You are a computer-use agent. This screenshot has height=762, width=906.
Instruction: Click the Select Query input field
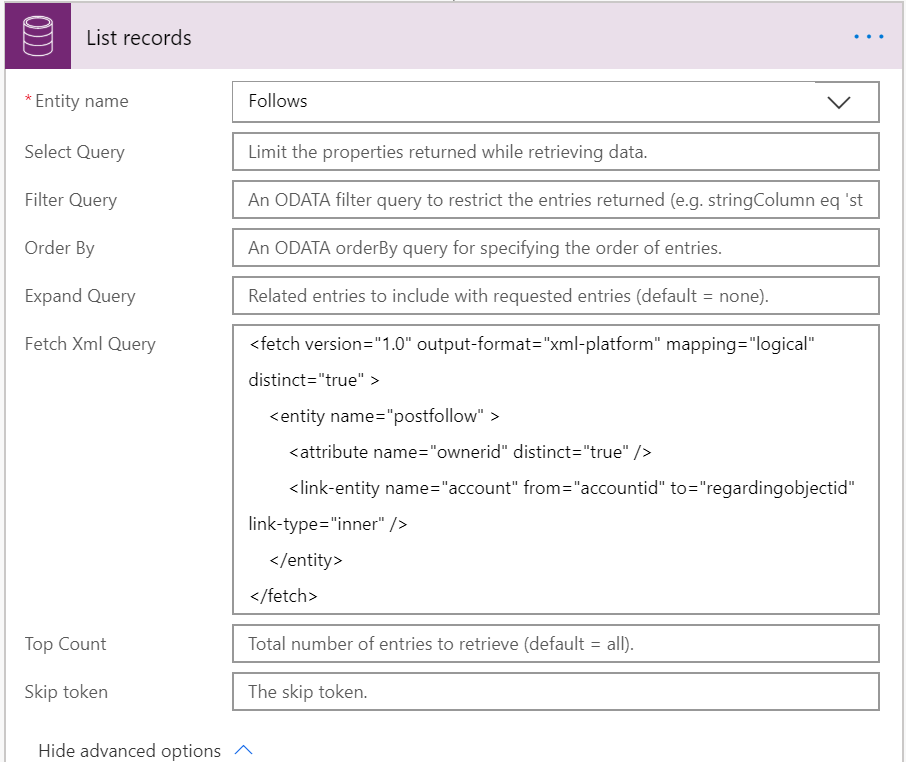click(555, 152)
